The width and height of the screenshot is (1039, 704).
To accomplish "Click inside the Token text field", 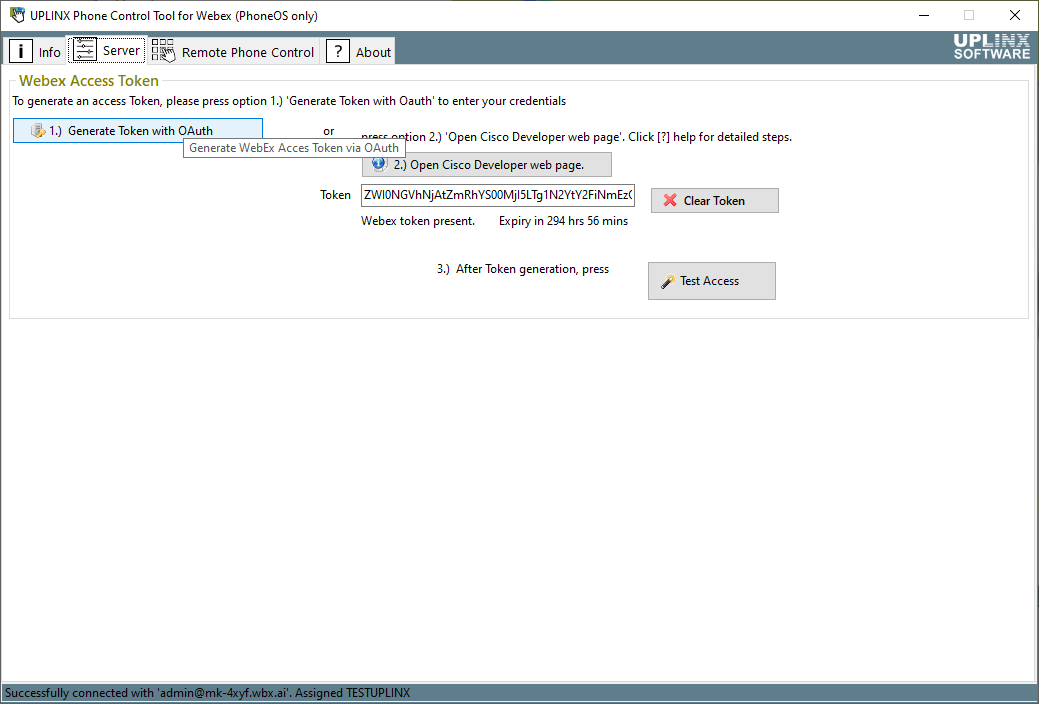I will point(497,195).
